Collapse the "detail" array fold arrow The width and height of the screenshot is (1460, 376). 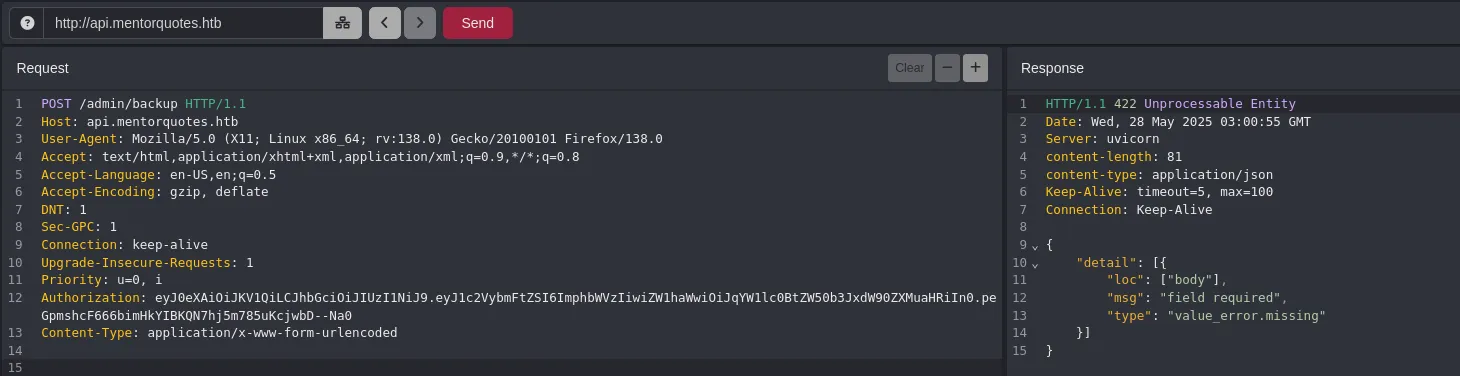point(1035,263)
